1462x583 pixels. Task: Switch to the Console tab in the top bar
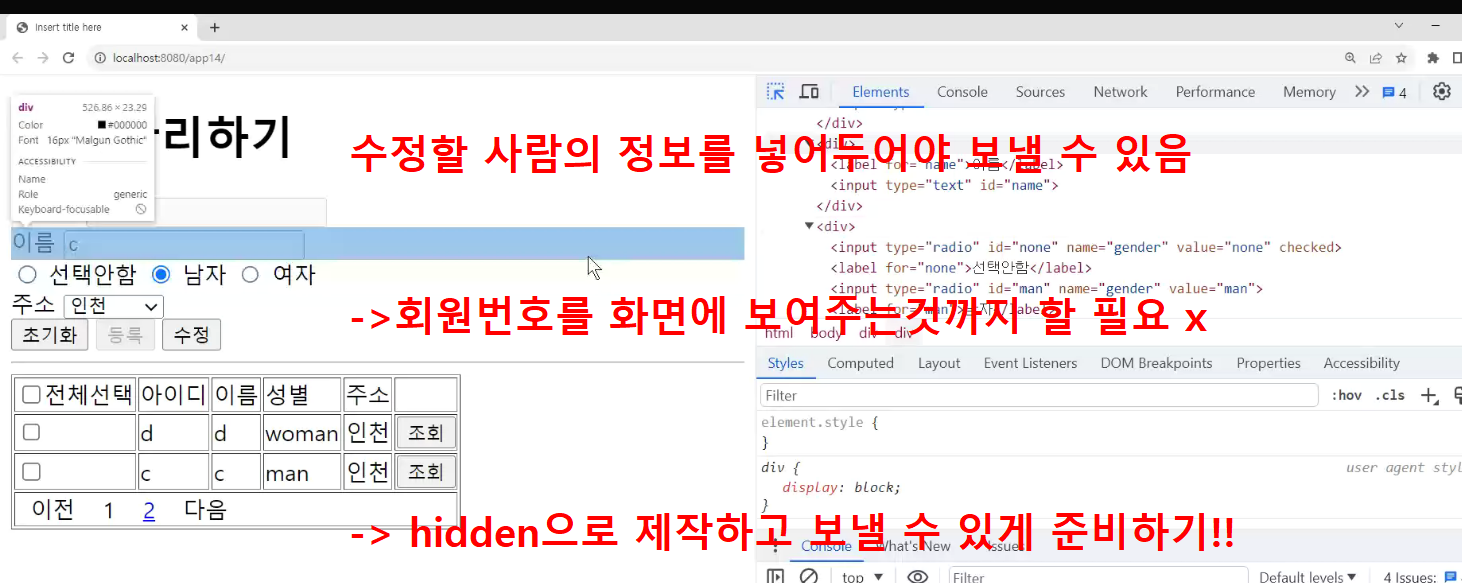(x=962, y=92)
